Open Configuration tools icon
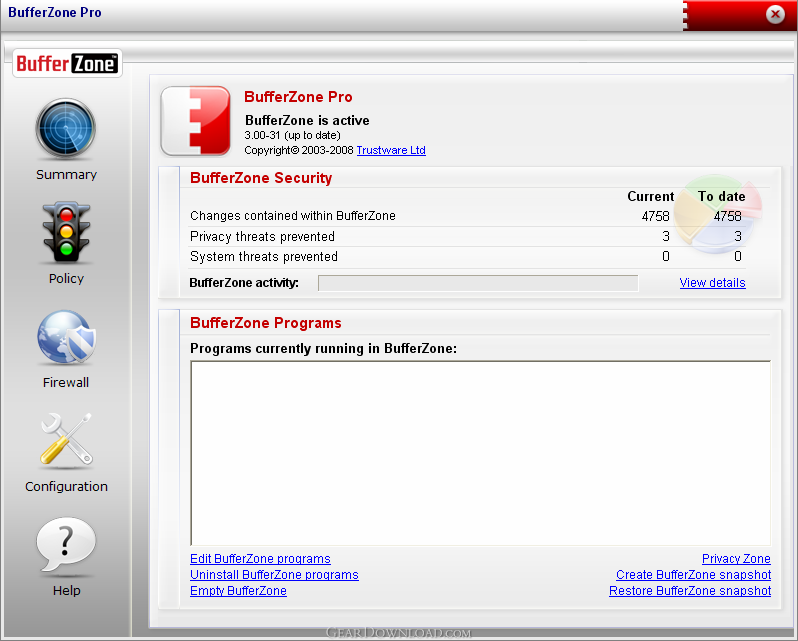Viewport: 798px width, 641px height. (x=66, y=440)
